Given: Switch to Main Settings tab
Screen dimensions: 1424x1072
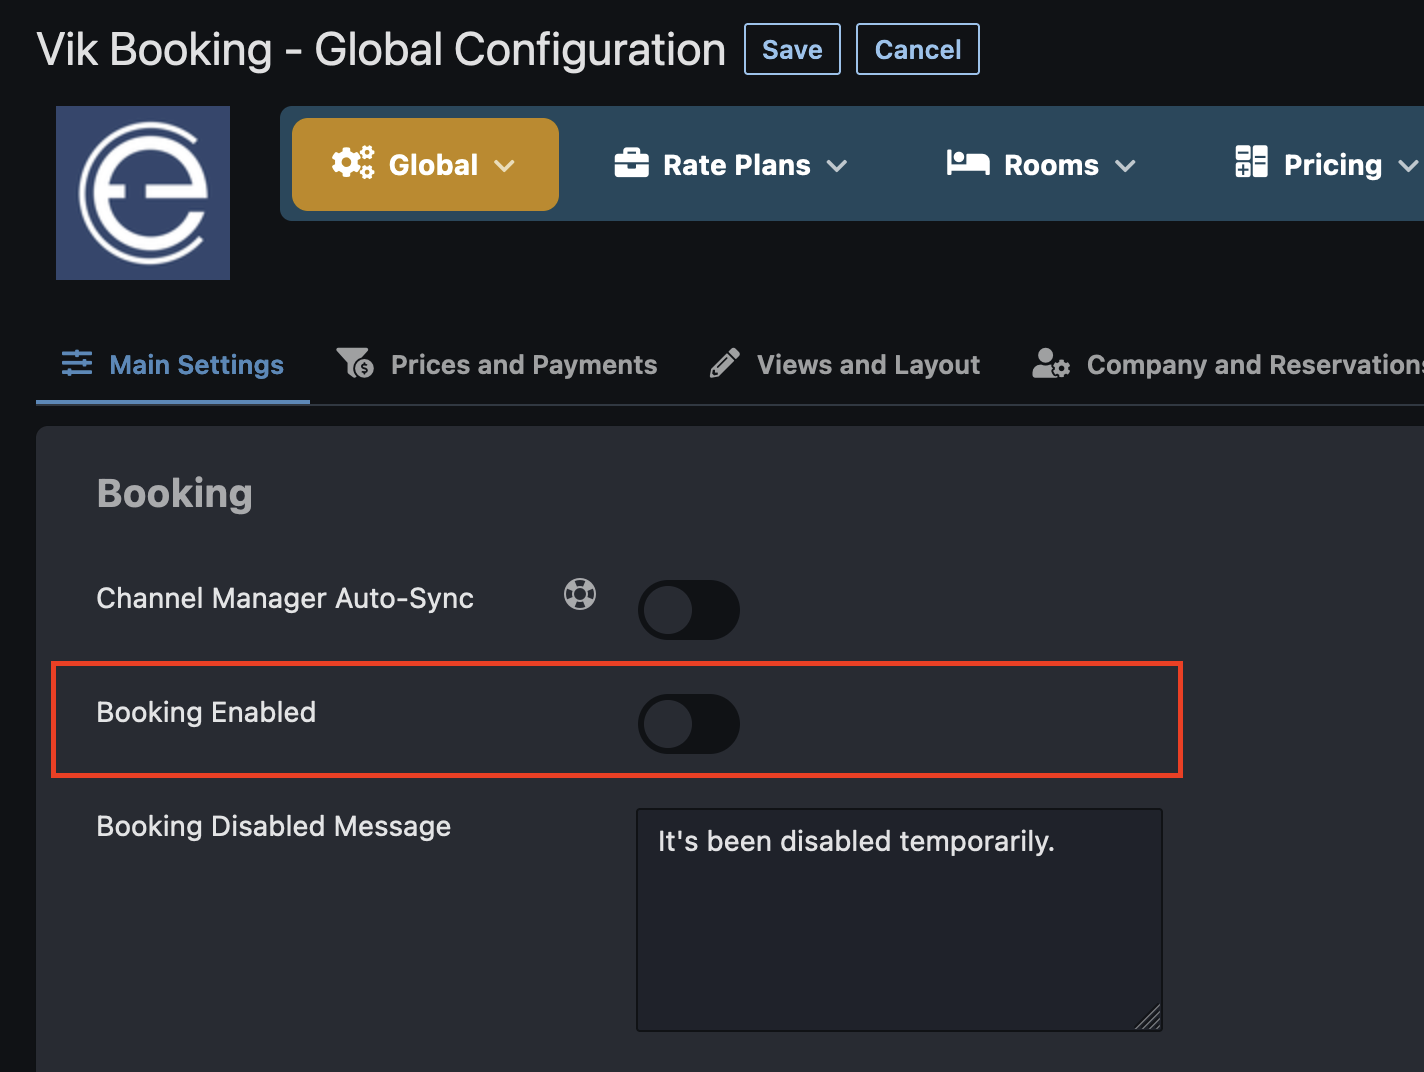Looking at the screenshot, I should tap(173, 365).
